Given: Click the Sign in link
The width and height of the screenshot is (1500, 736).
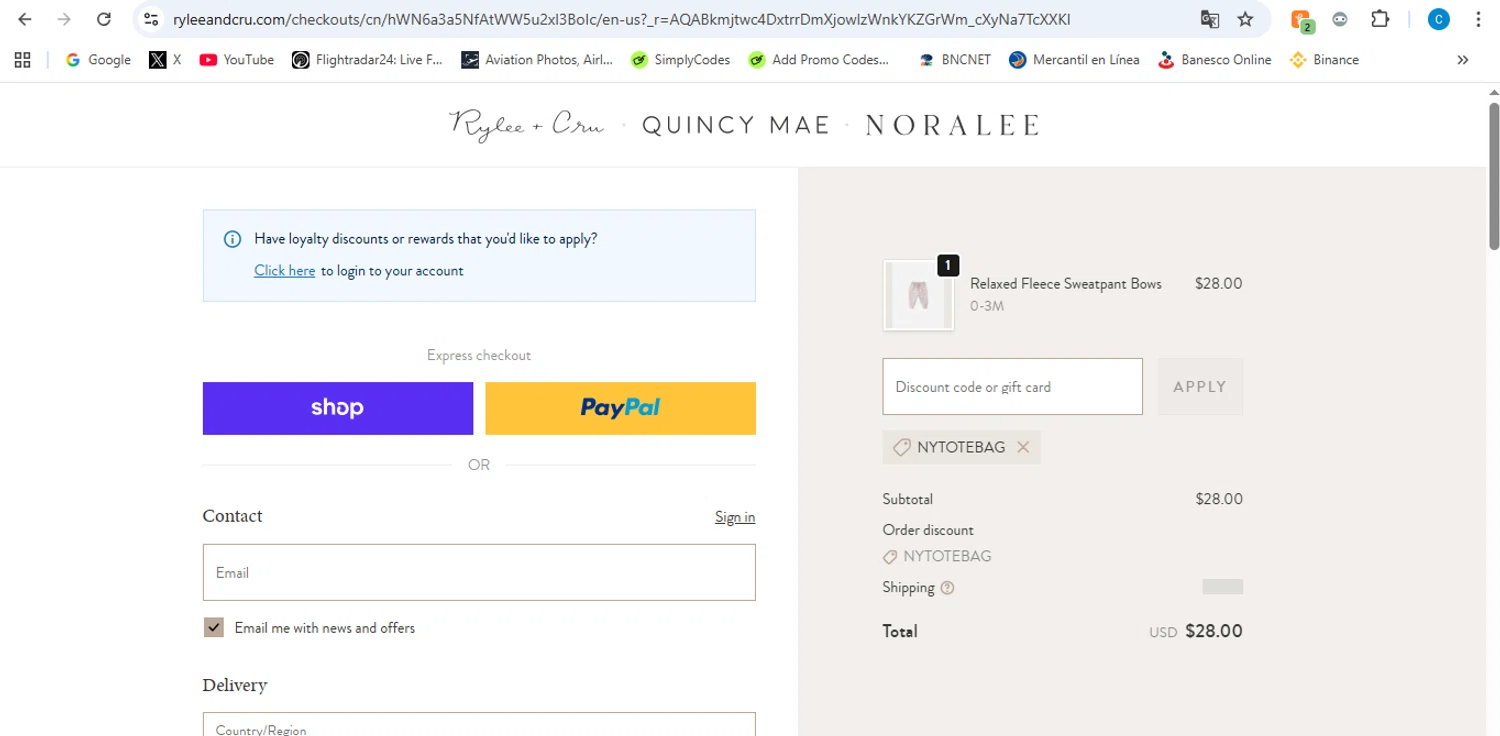Looking at the screenshot, I should point(735,517).
